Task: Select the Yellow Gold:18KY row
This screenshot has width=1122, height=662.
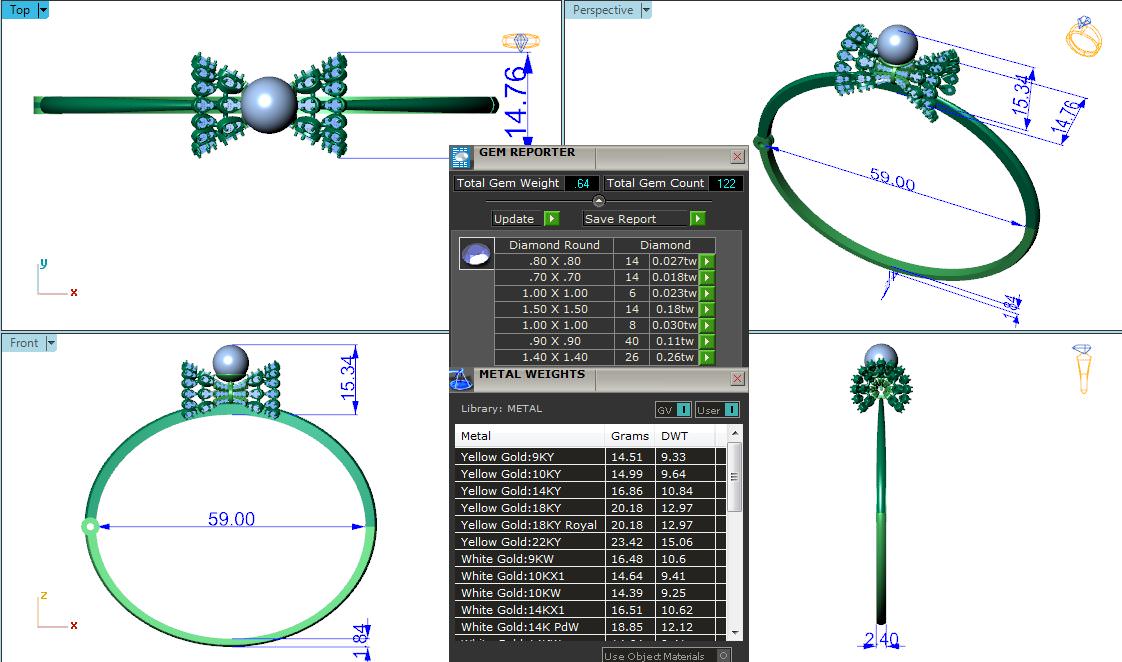Action: (x=530, y=508)
